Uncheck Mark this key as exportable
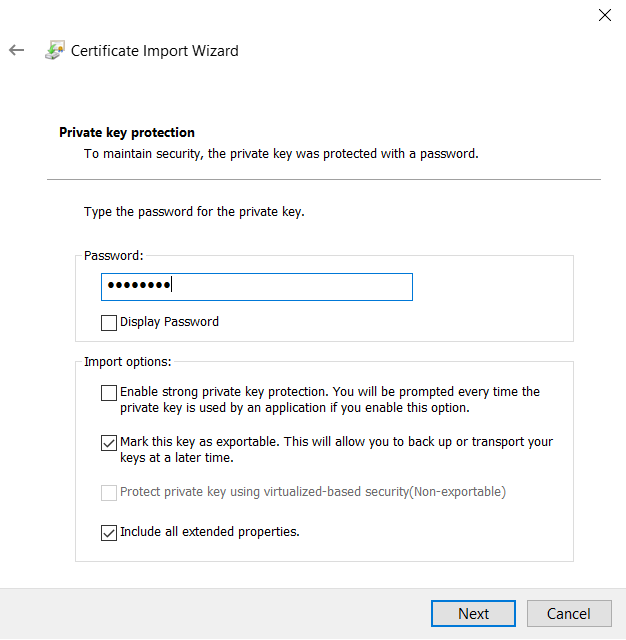Viewport: 626px width, 640px height. click(x=109, y=443)
